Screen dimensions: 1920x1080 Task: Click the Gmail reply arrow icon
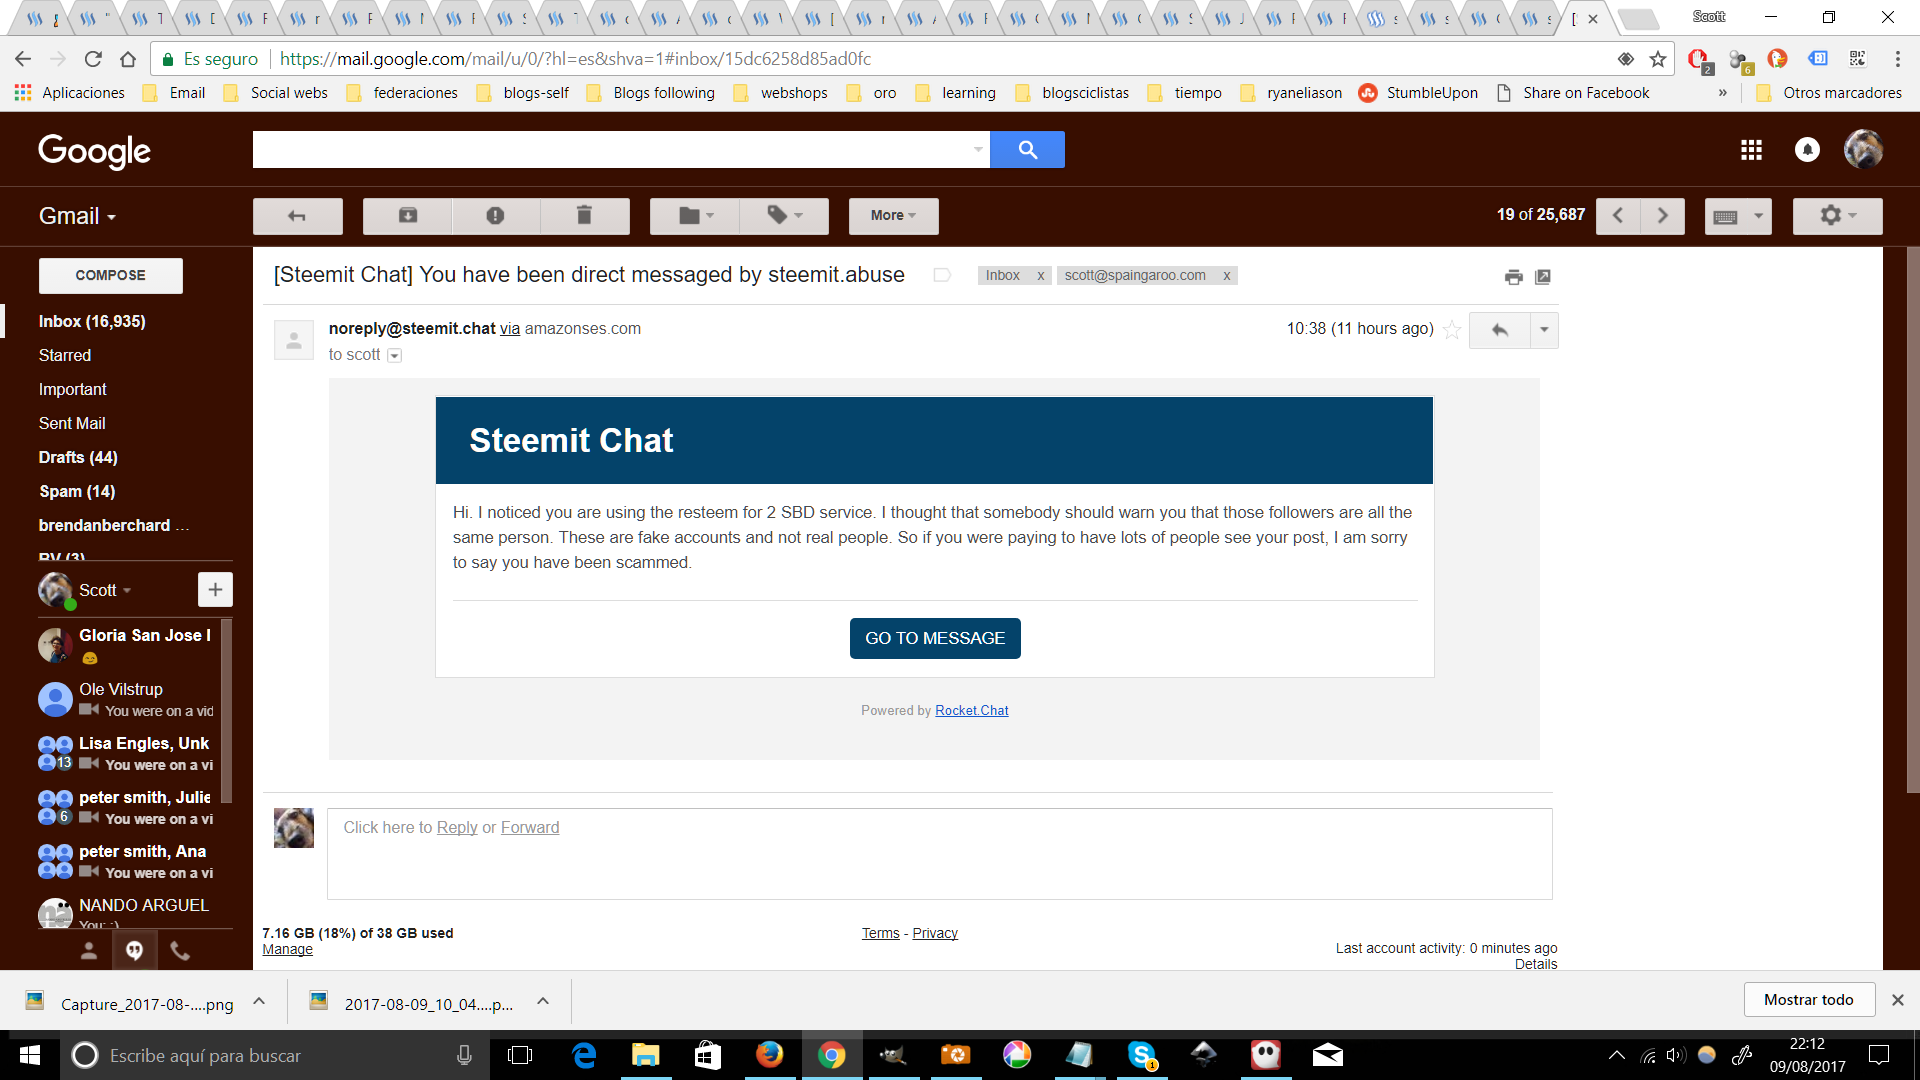coord(1499,328)
